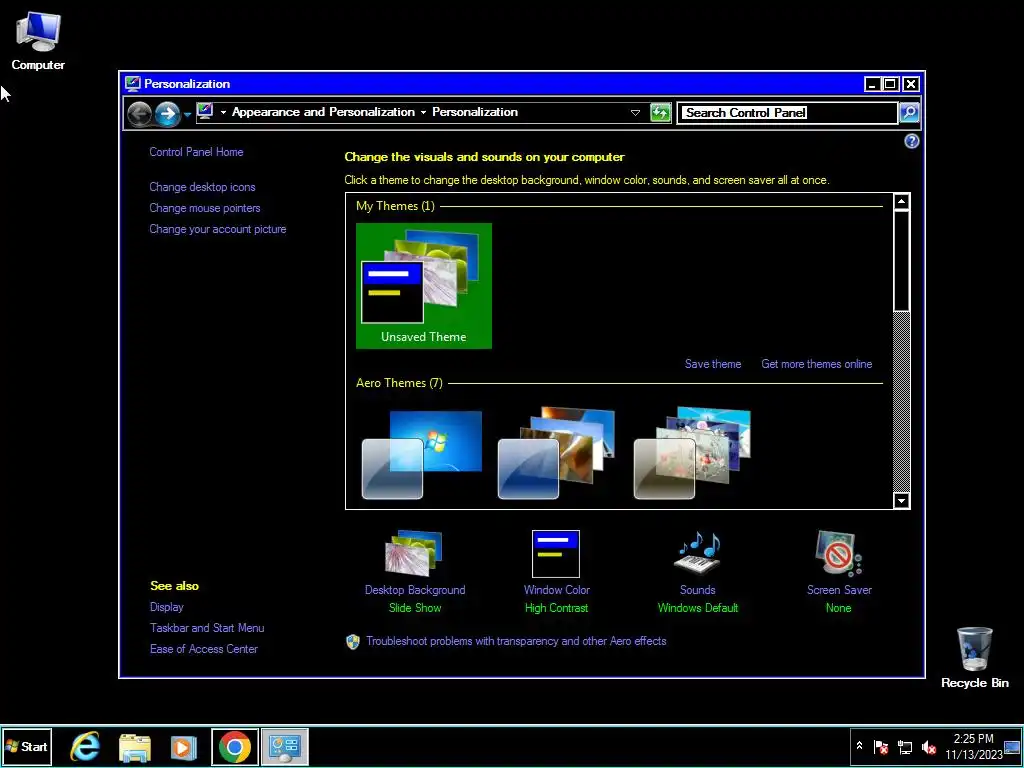Switch to Google Chrome on taskbar
1024x768 pixels.
[x=234, y=746]
